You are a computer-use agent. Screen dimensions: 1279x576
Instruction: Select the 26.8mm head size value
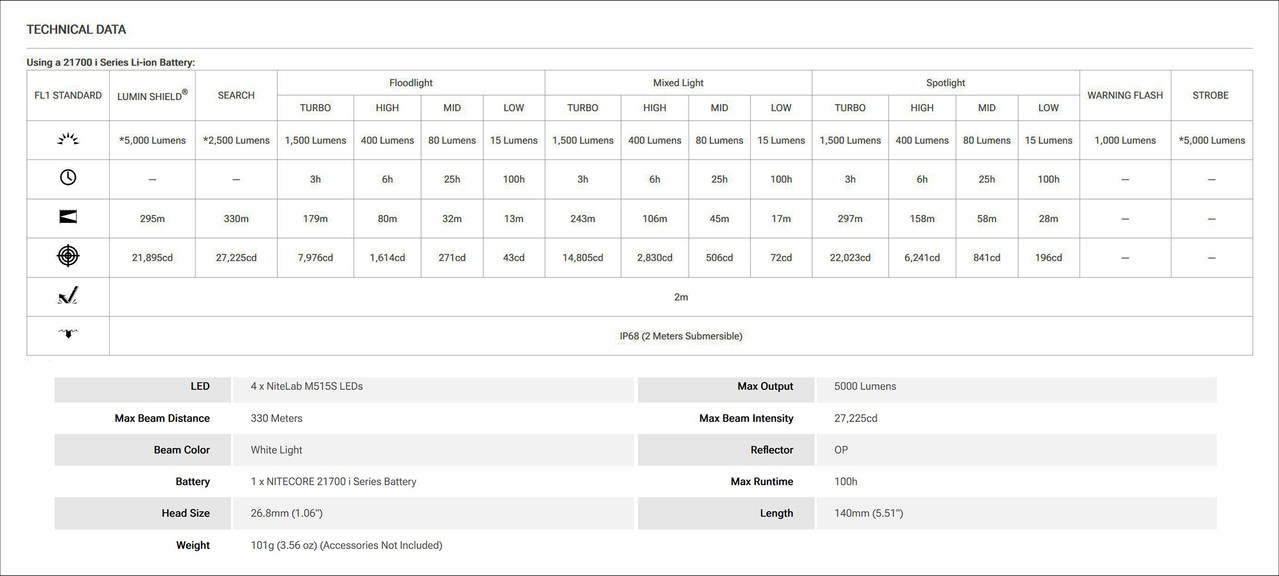pos(286,513)
